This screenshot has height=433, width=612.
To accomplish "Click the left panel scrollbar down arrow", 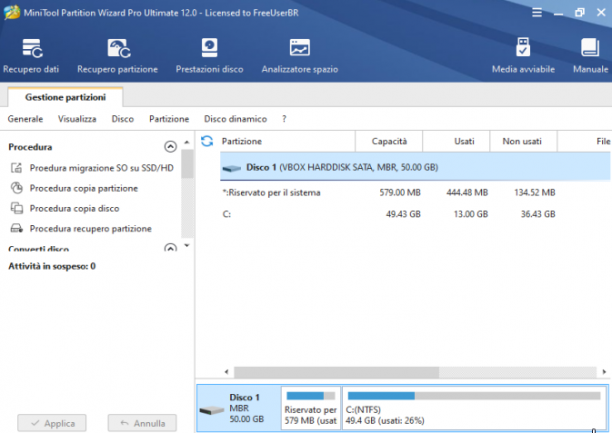I will click(x=187, y=246).
